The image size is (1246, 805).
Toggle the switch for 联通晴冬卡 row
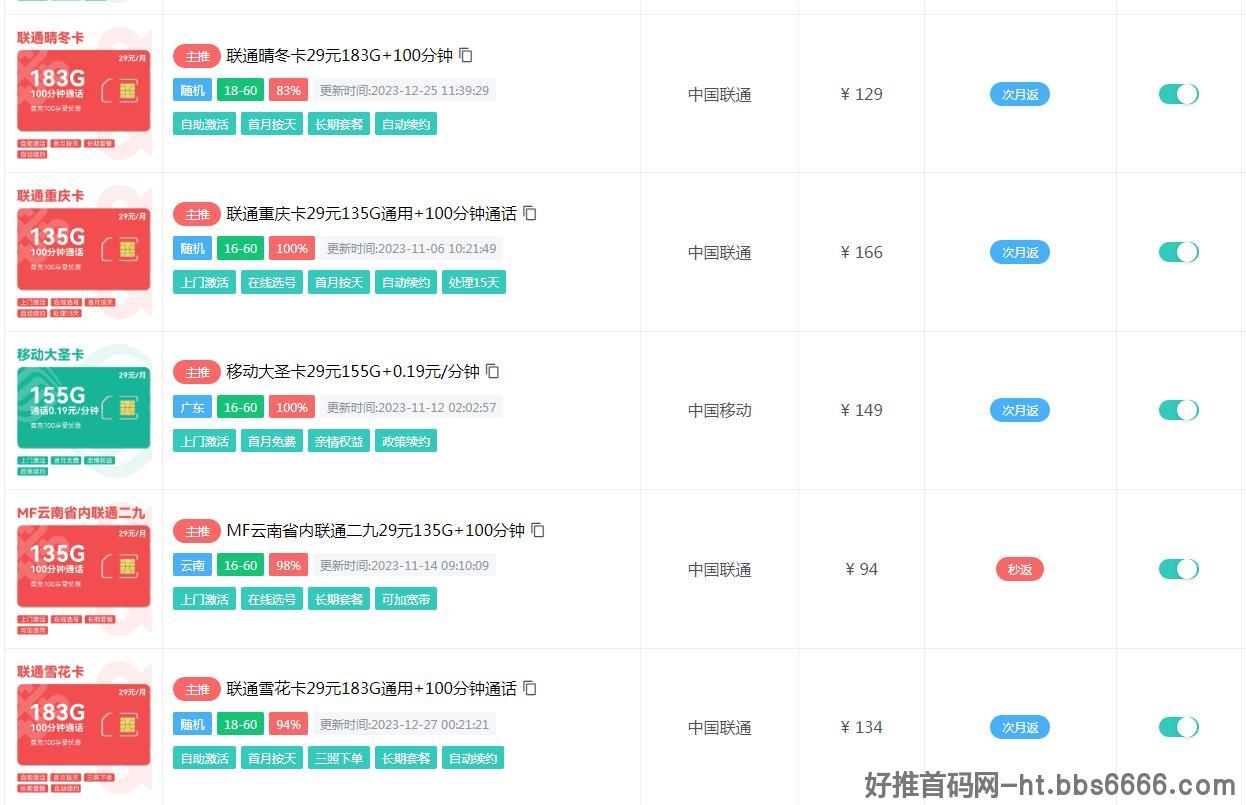pos(1178,94)
